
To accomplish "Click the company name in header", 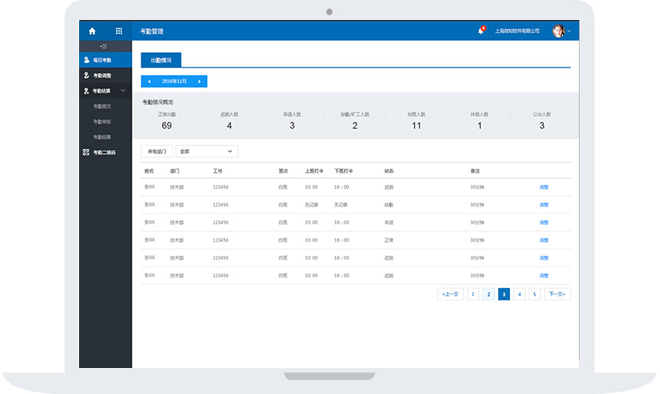I will [x=517, y=31].
